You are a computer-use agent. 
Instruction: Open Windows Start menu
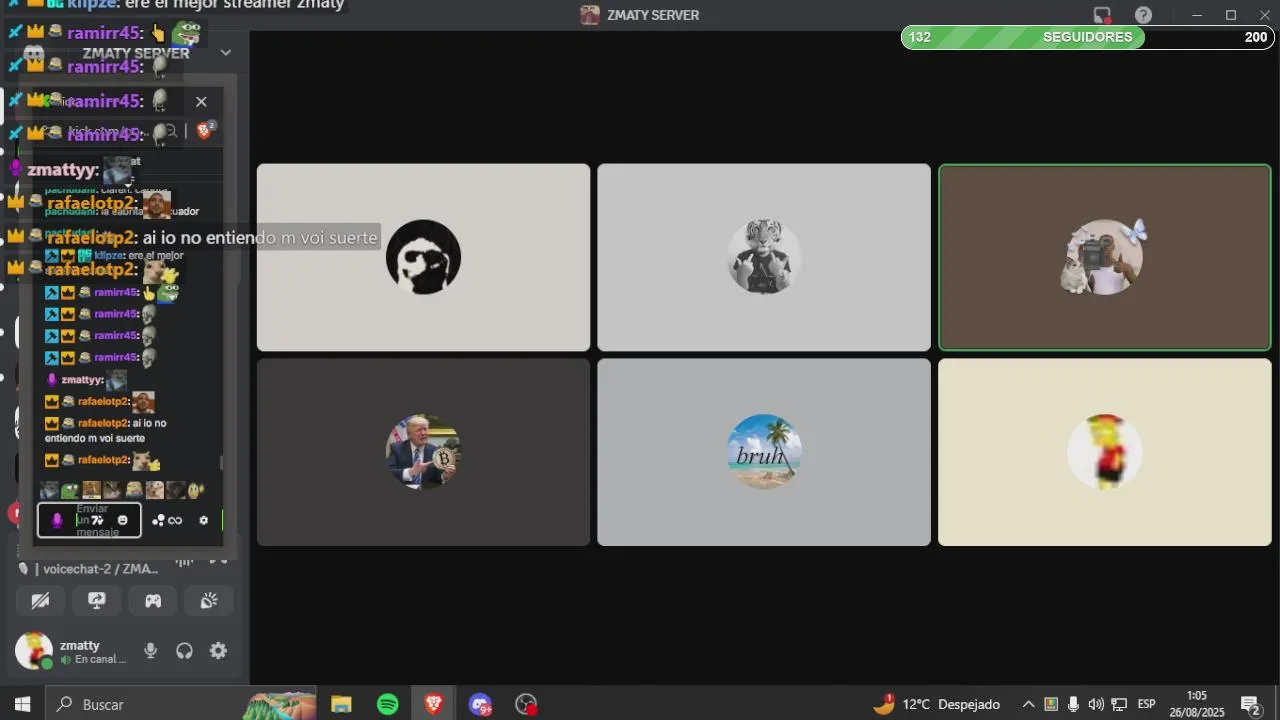pos(22,704)
